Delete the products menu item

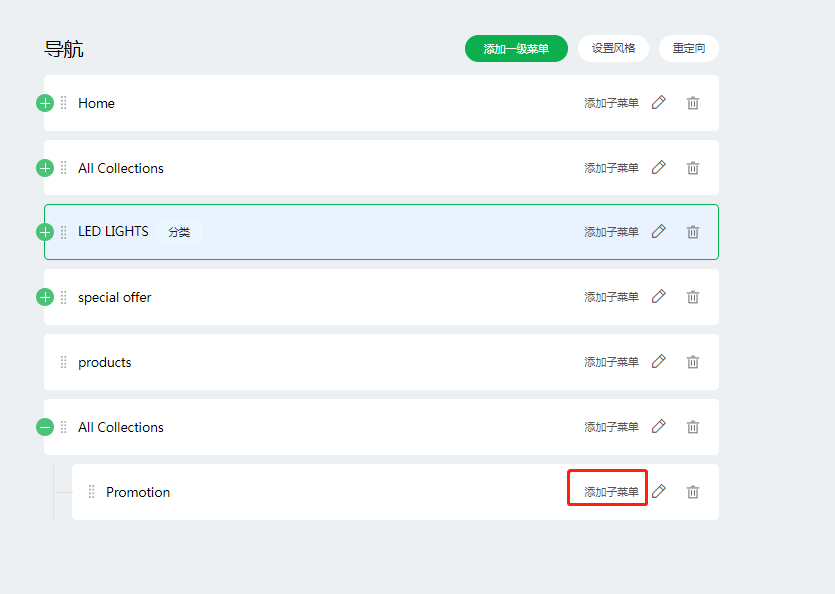point(693,362)
